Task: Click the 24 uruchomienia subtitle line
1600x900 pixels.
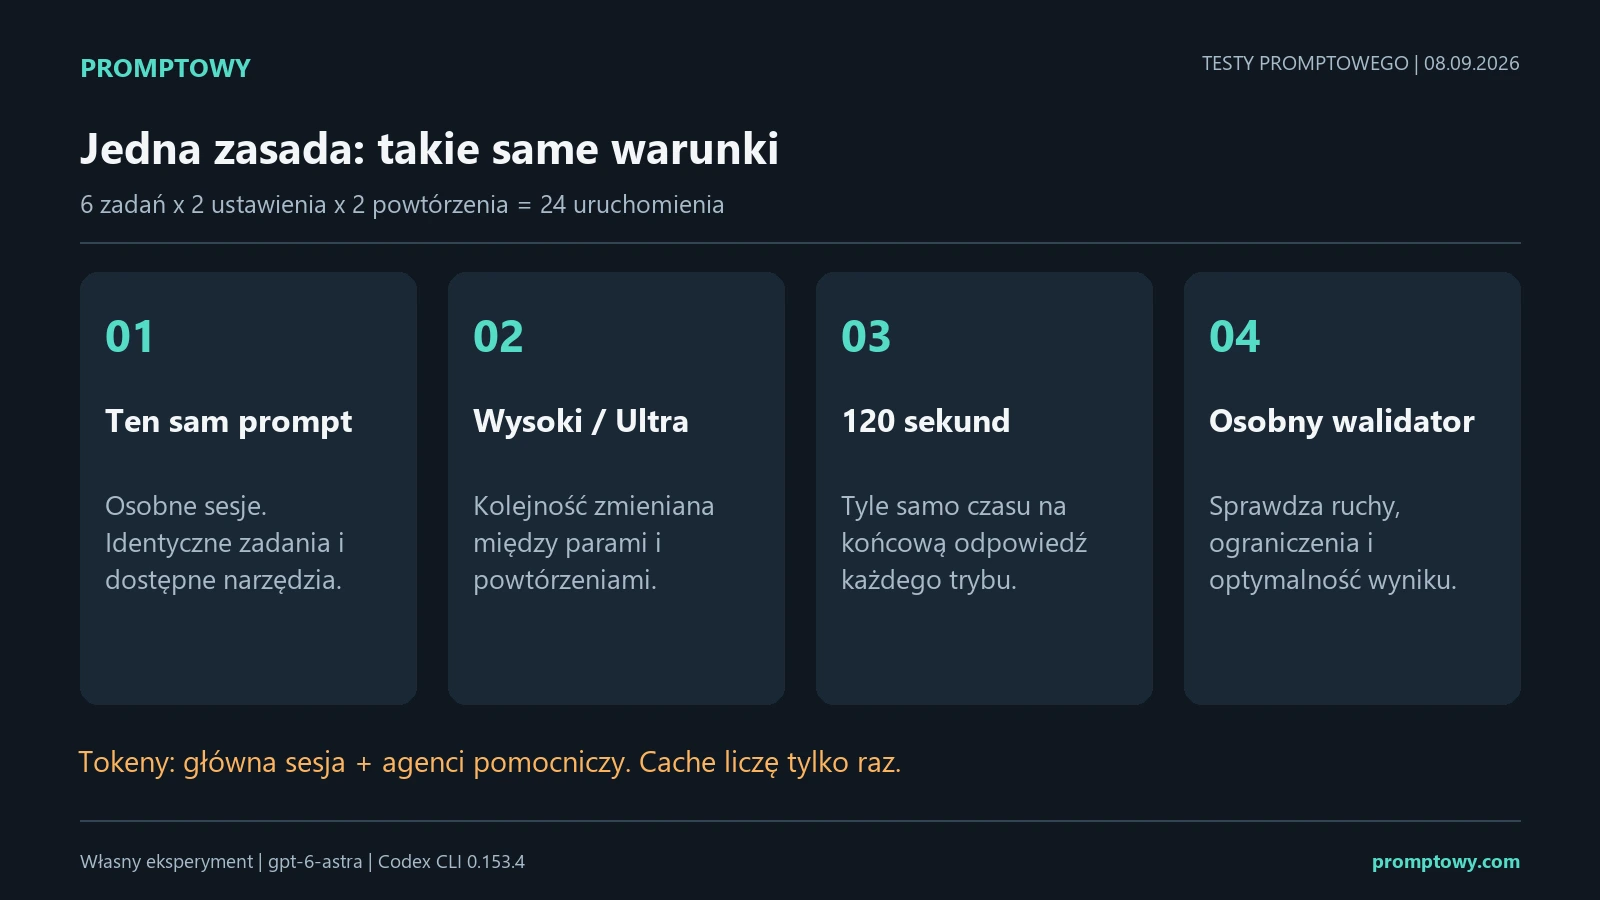Action: [x=402, y=205]
